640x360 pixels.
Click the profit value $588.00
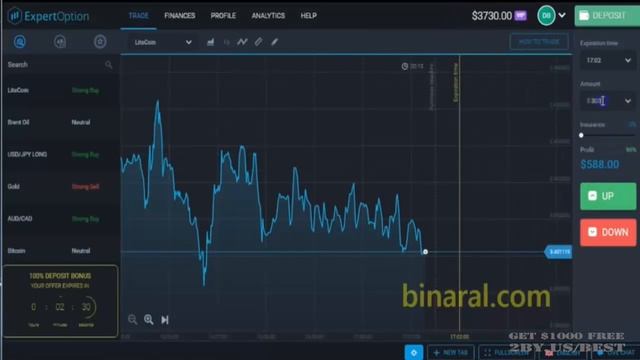pos(600,164)
